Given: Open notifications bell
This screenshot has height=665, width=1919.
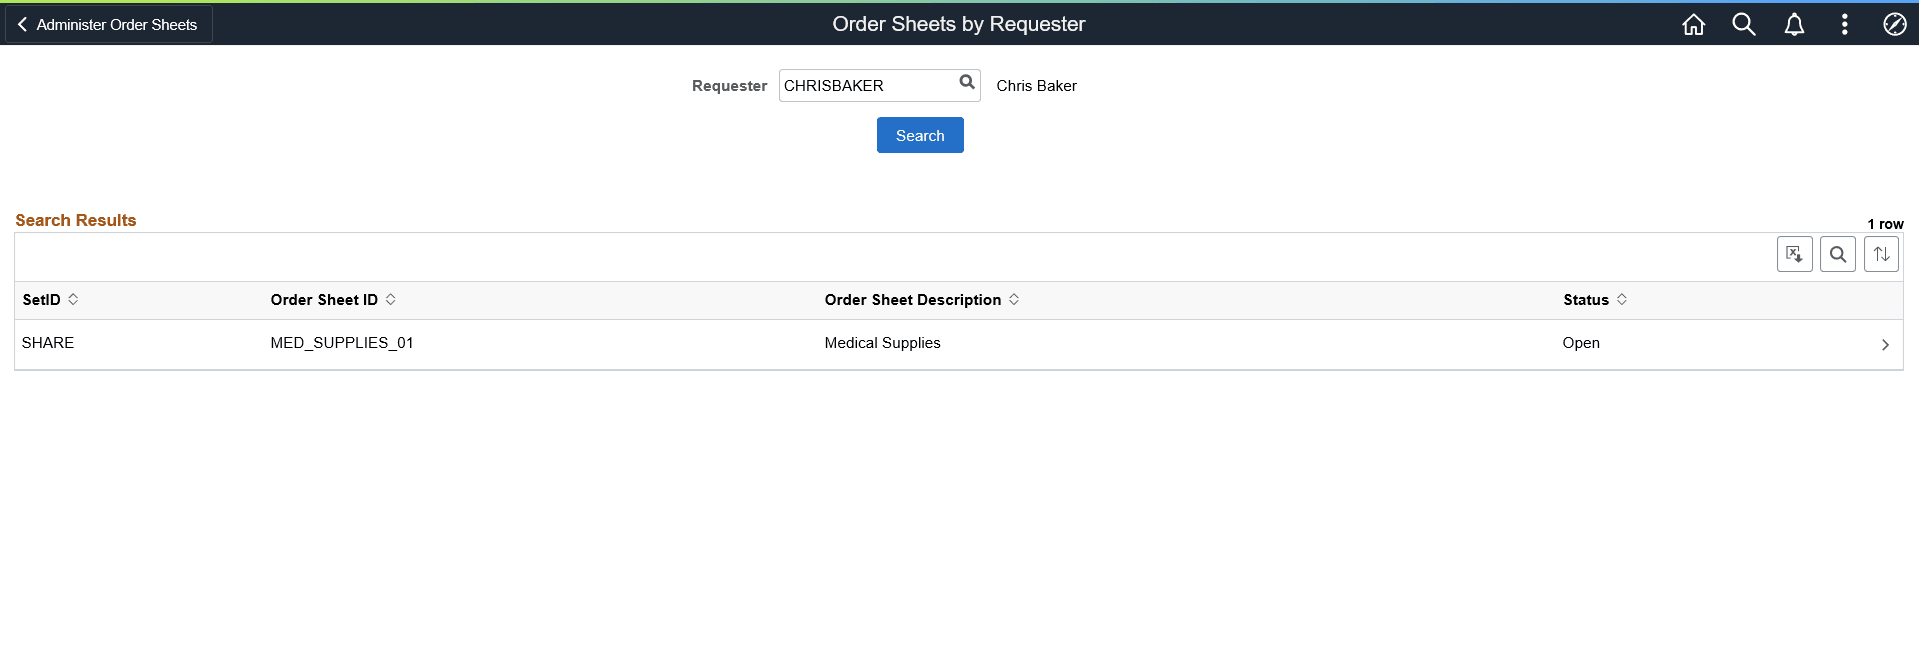Looking at the screenshot, I should click(x=1794, y=24).
